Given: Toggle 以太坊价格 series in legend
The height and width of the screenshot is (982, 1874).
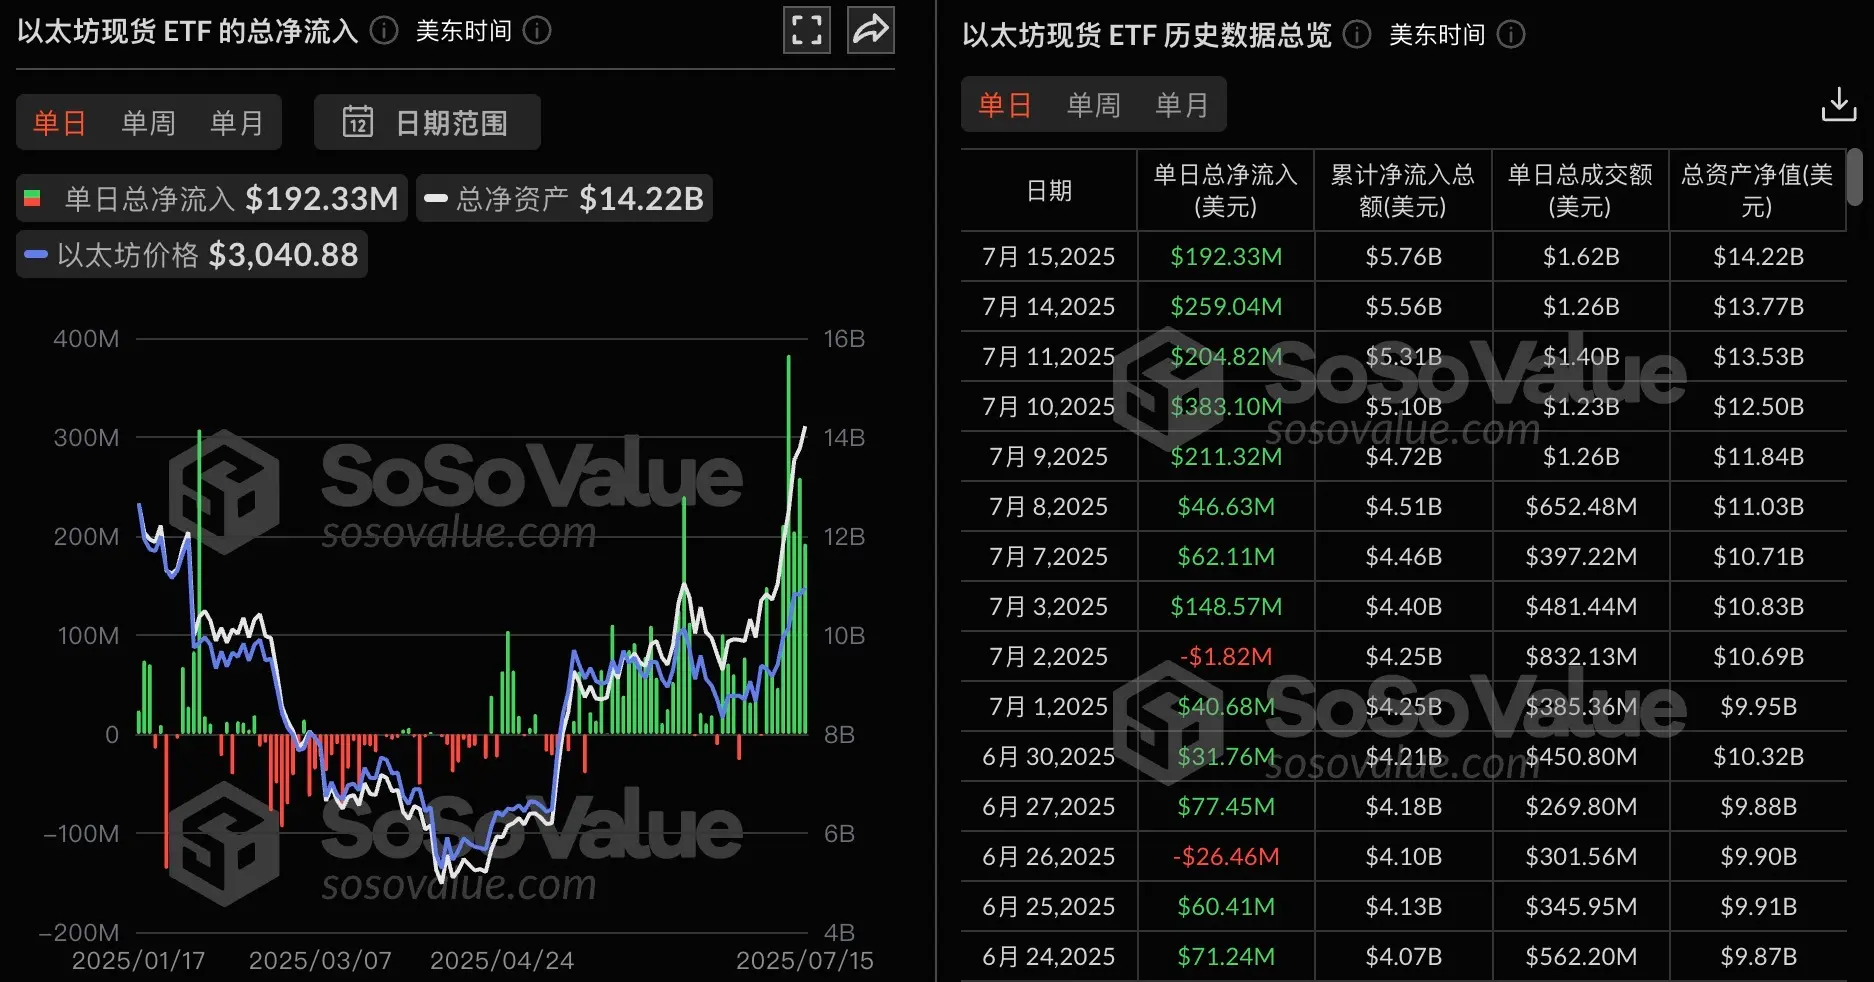Looking at the screenshot, I should (192, 254).
